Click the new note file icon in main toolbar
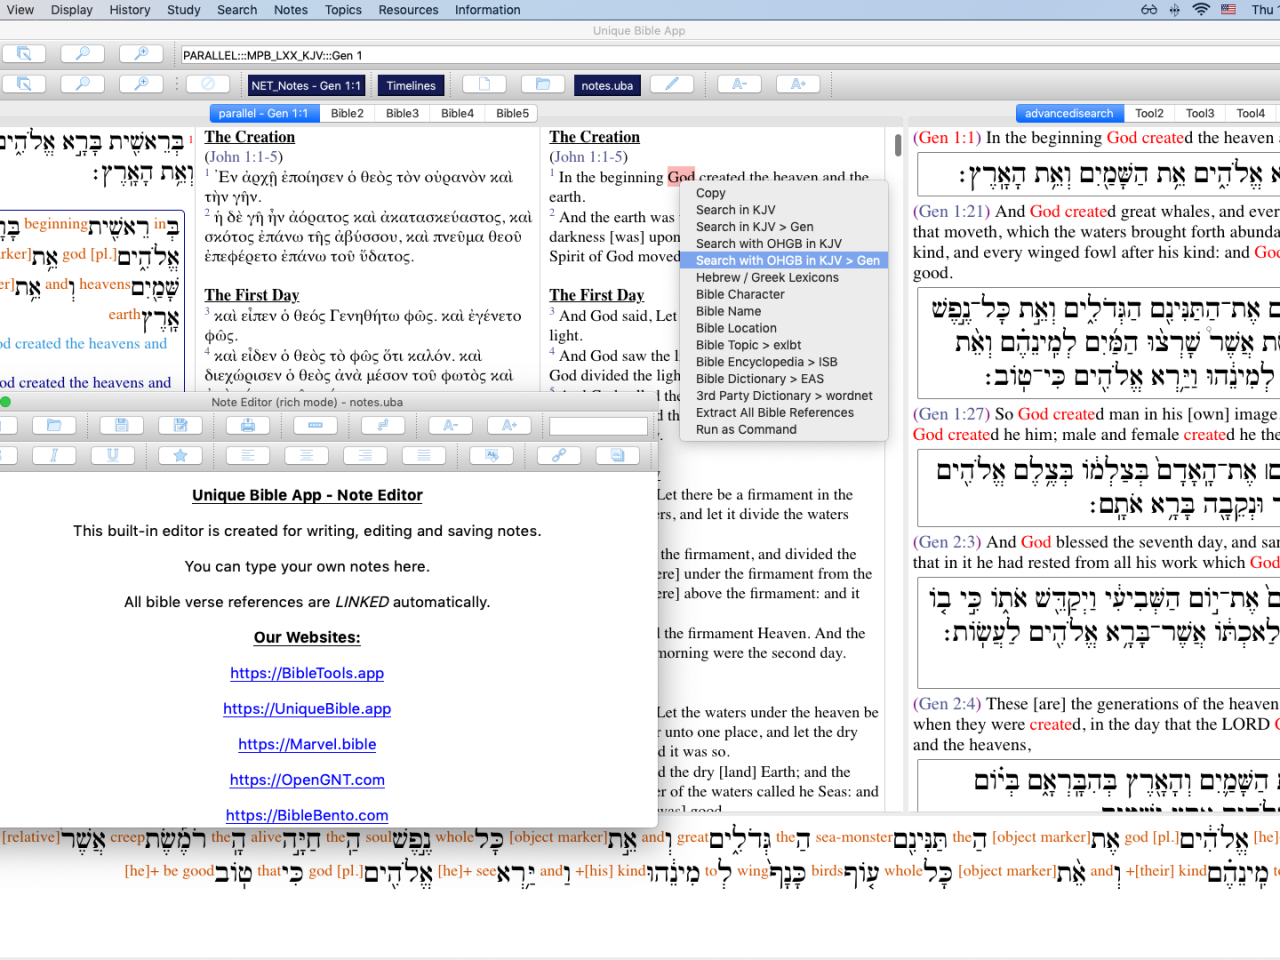1280x960 pixels. tap(484, 84)
